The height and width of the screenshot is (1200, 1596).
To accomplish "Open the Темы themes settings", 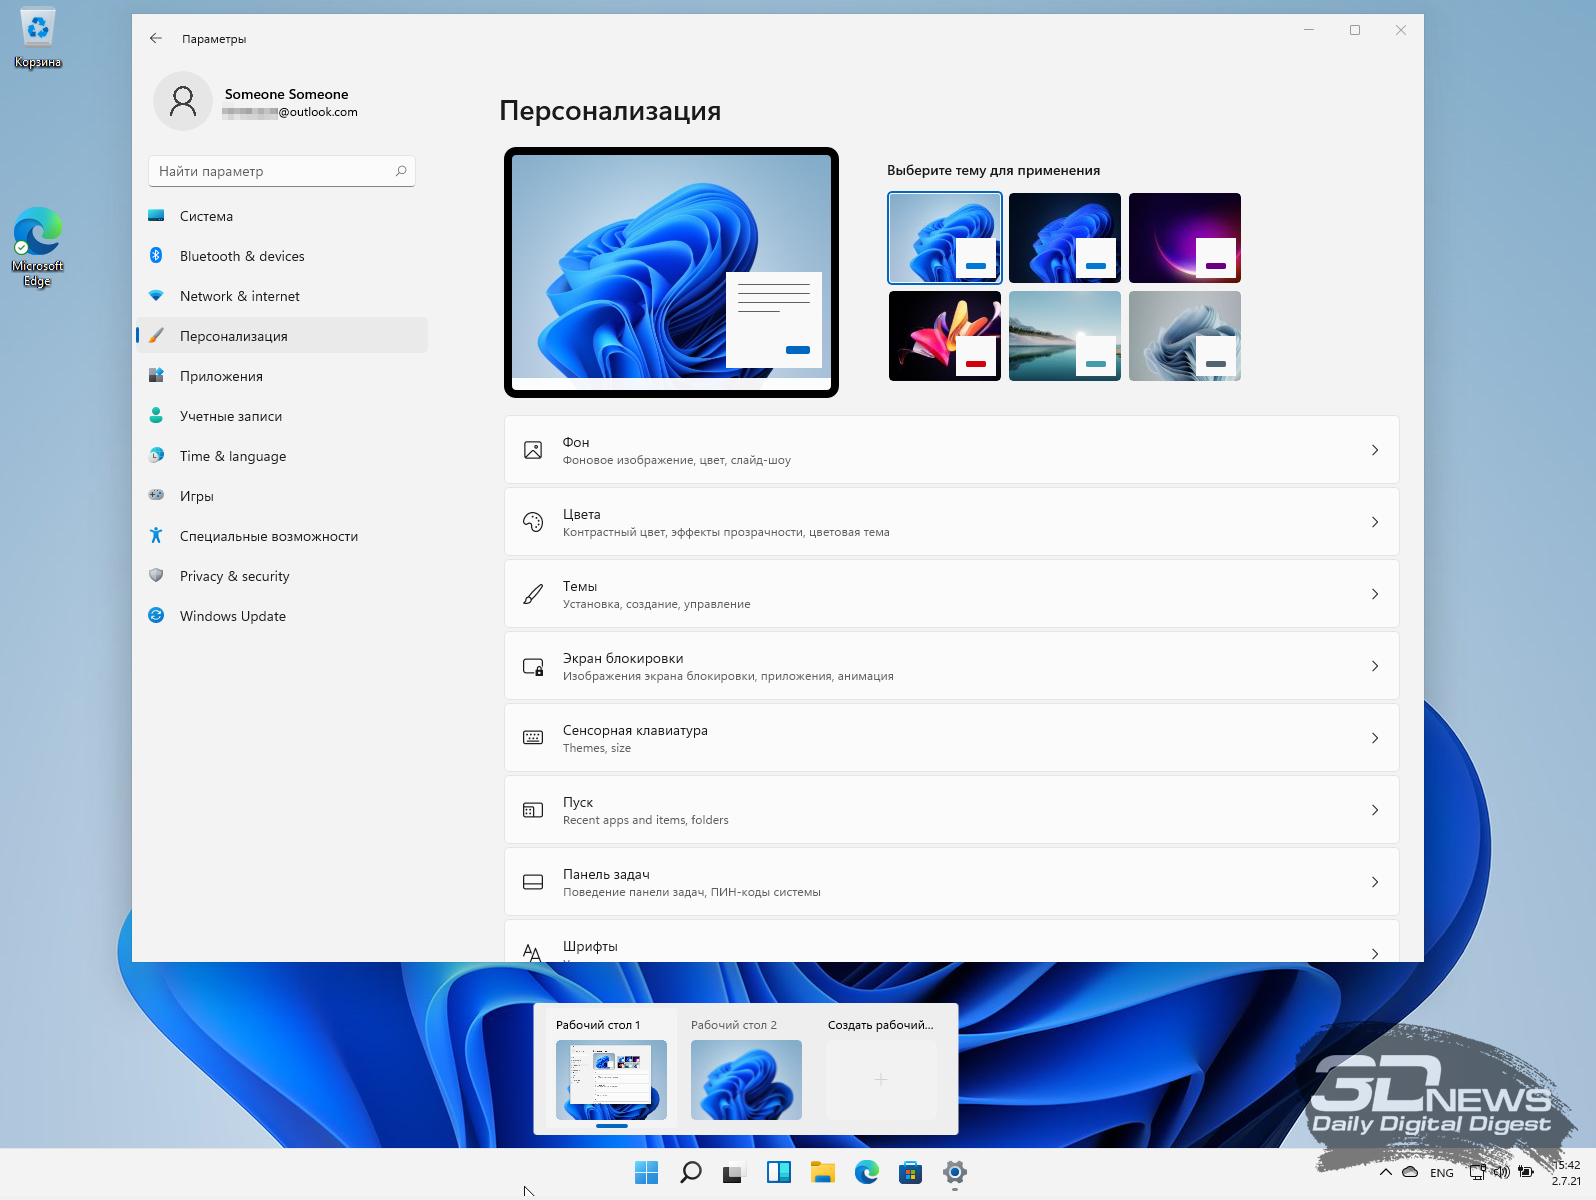I will [951, 594].
